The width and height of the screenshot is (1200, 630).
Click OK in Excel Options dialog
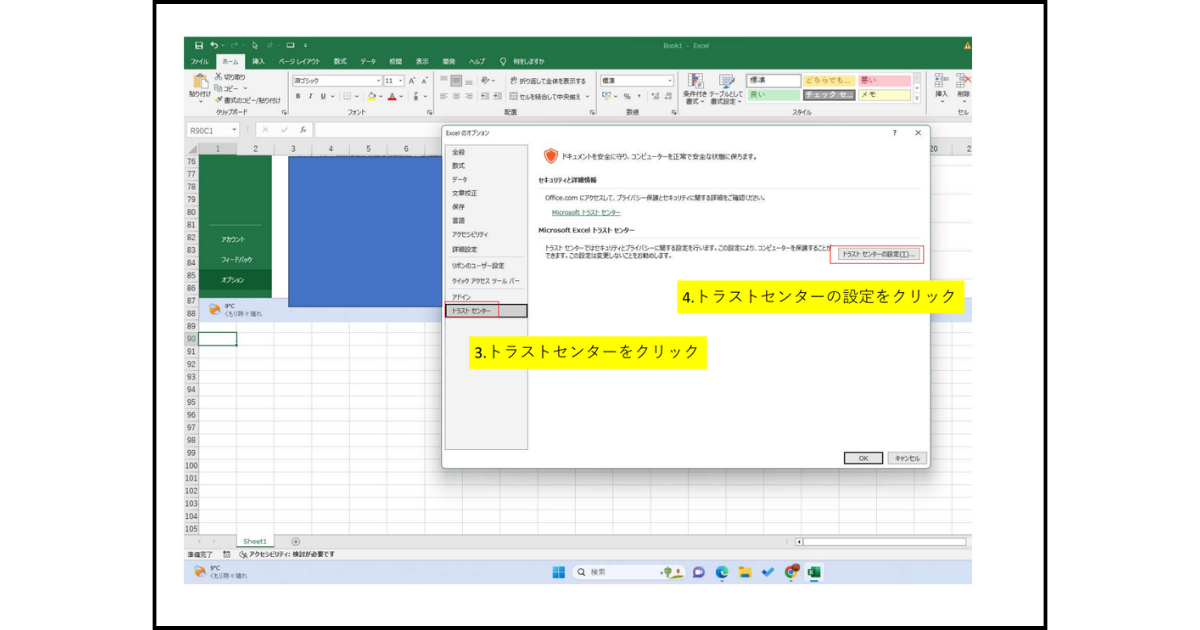(863, 458)
